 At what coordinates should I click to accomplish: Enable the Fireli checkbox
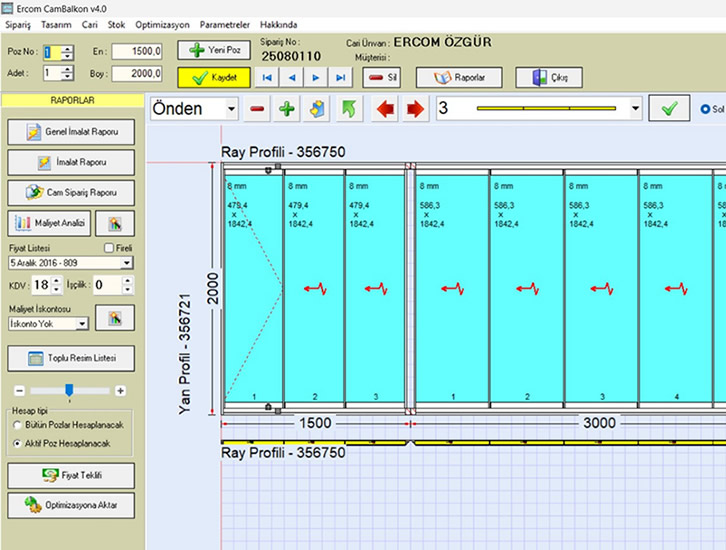click(110, 247)
